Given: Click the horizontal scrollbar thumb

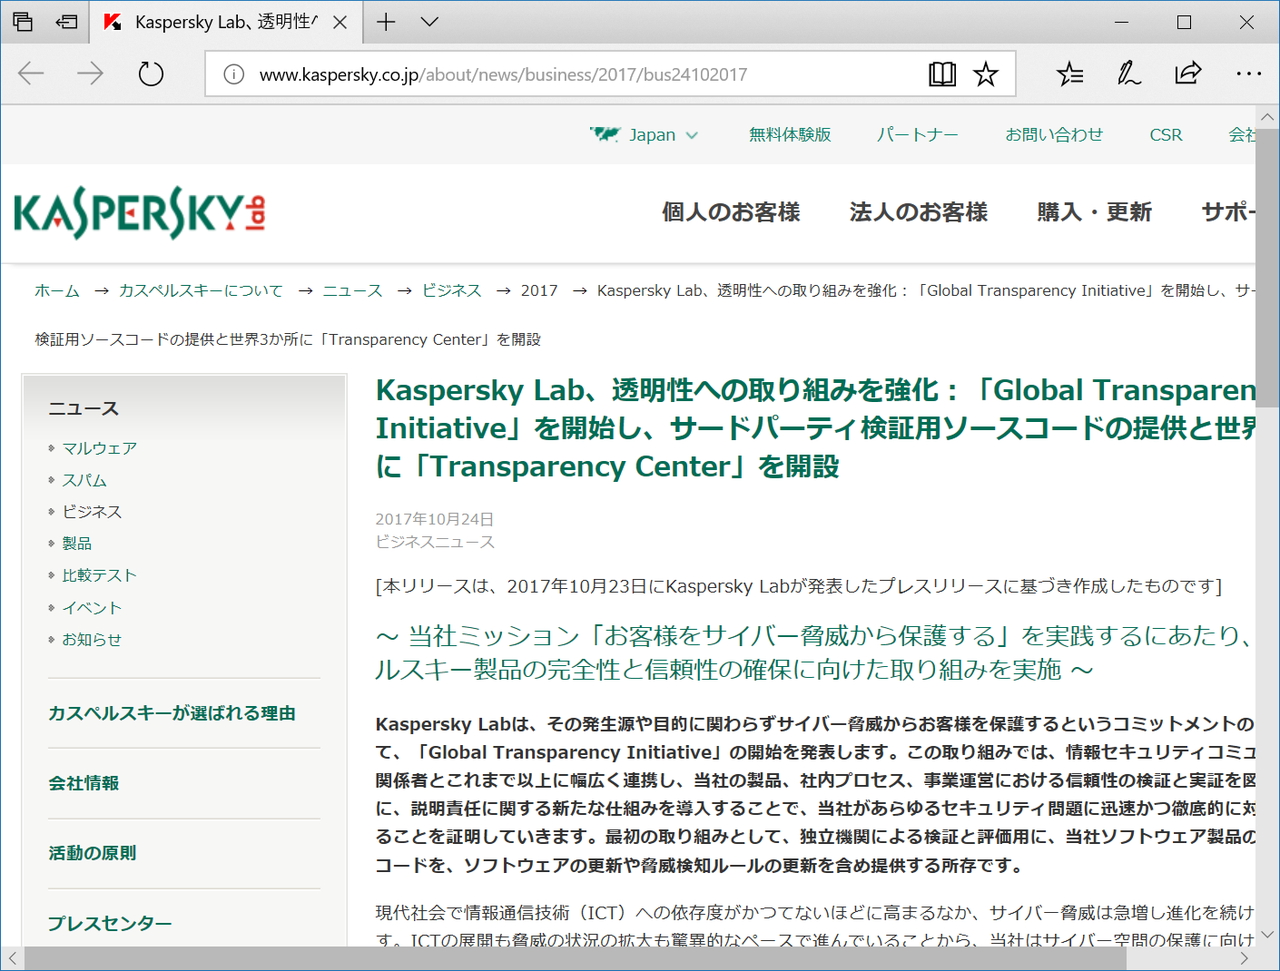Looking at the screenshot, I should click(x=575, y=958).
